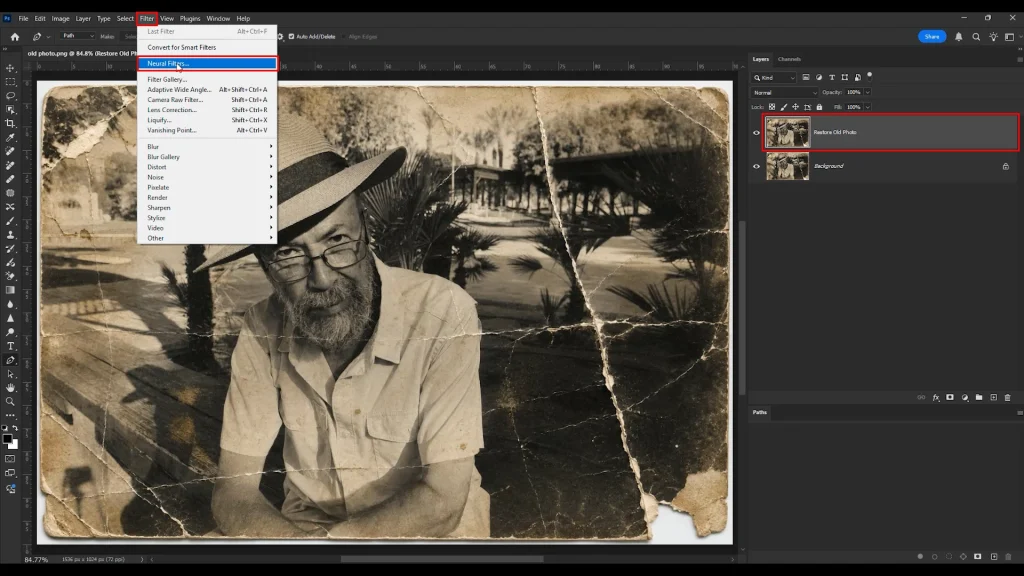Select the Object Selection tool

tap(10, 110)
